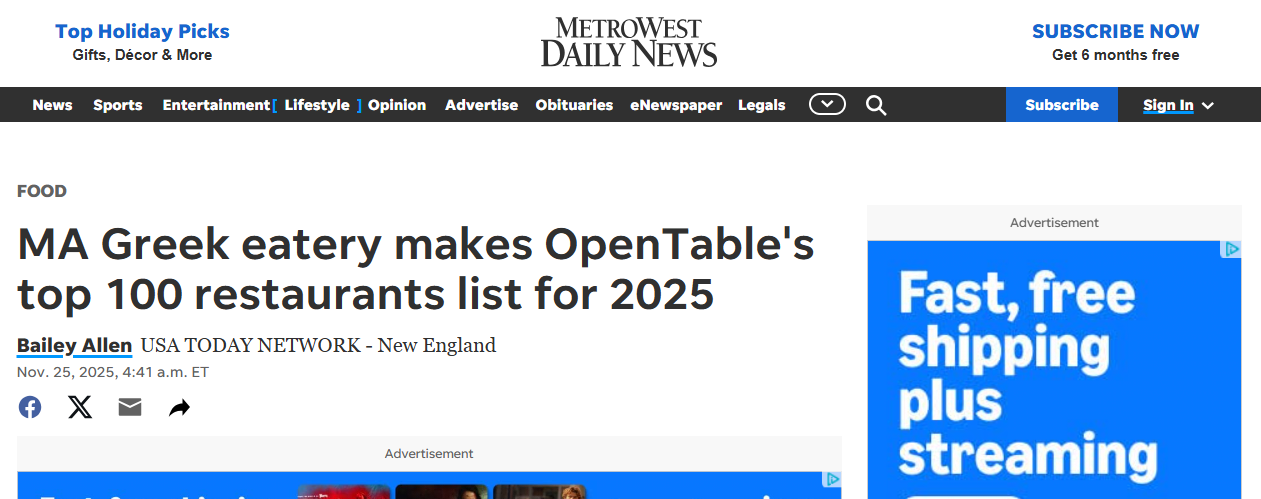Share article on X (Twitter)

(x=80, y=407)
